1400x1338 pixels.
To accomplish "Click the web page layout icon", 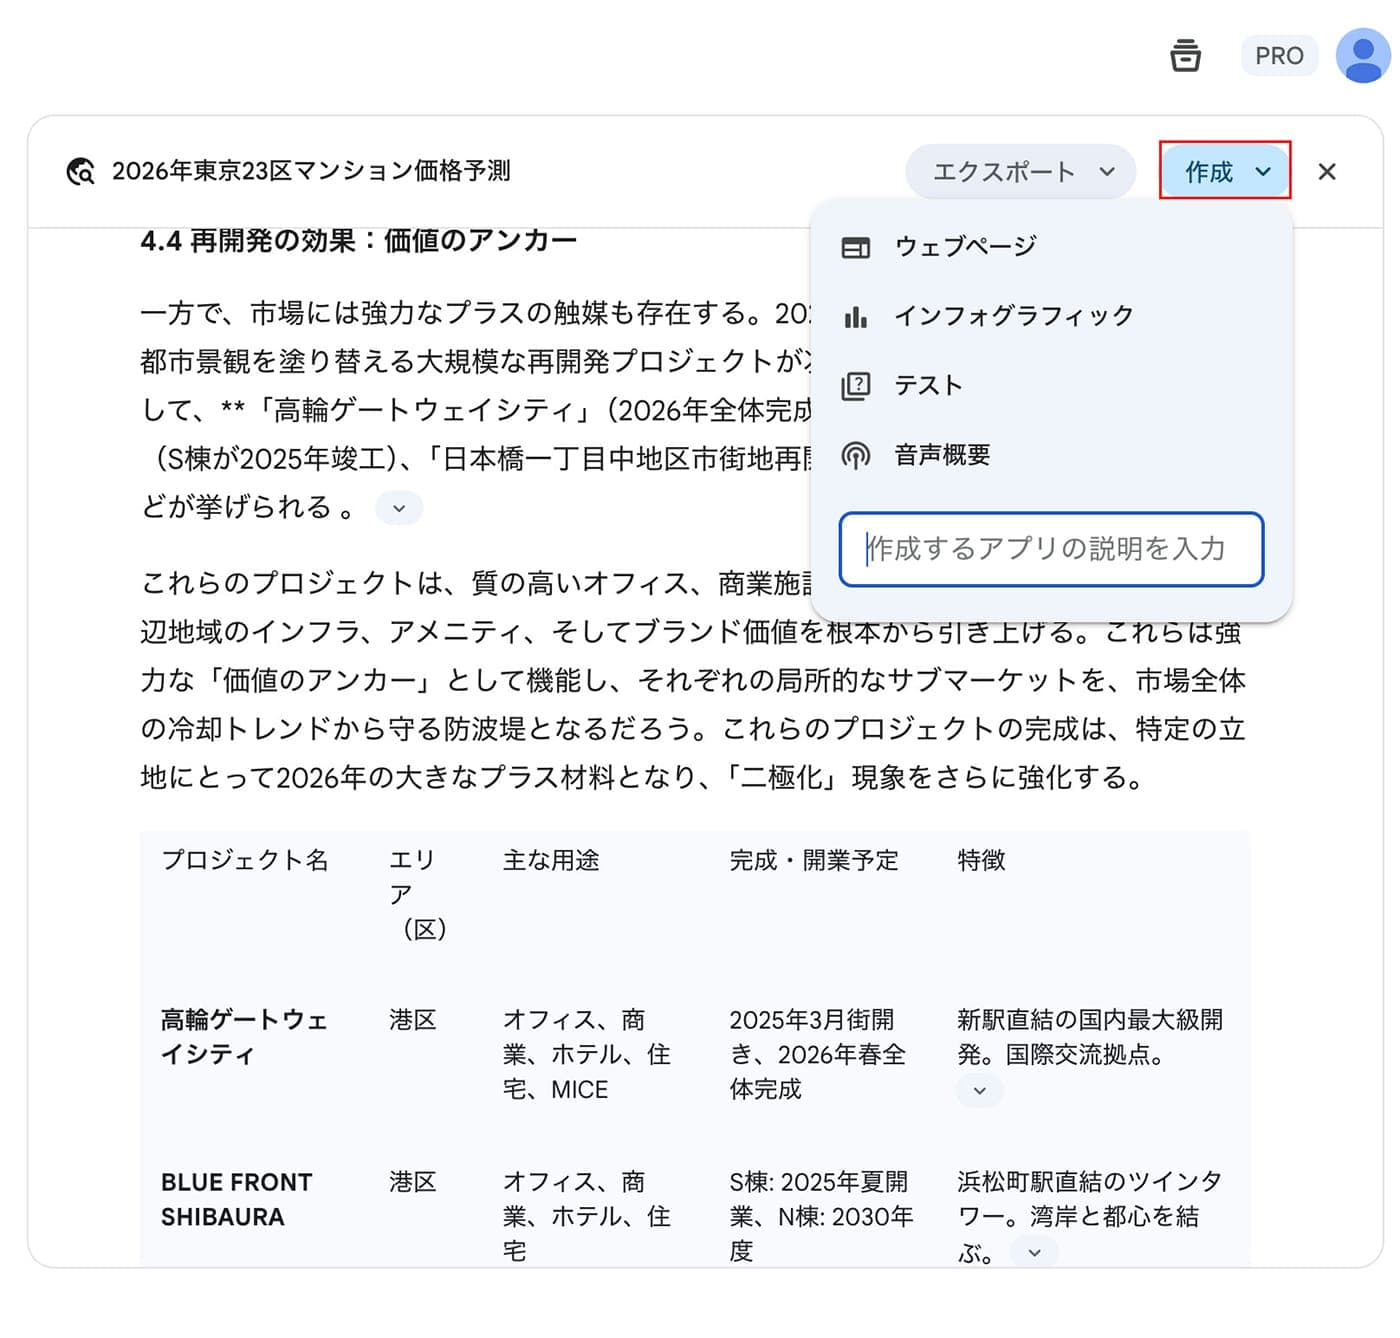I will (x=856, y=247).
